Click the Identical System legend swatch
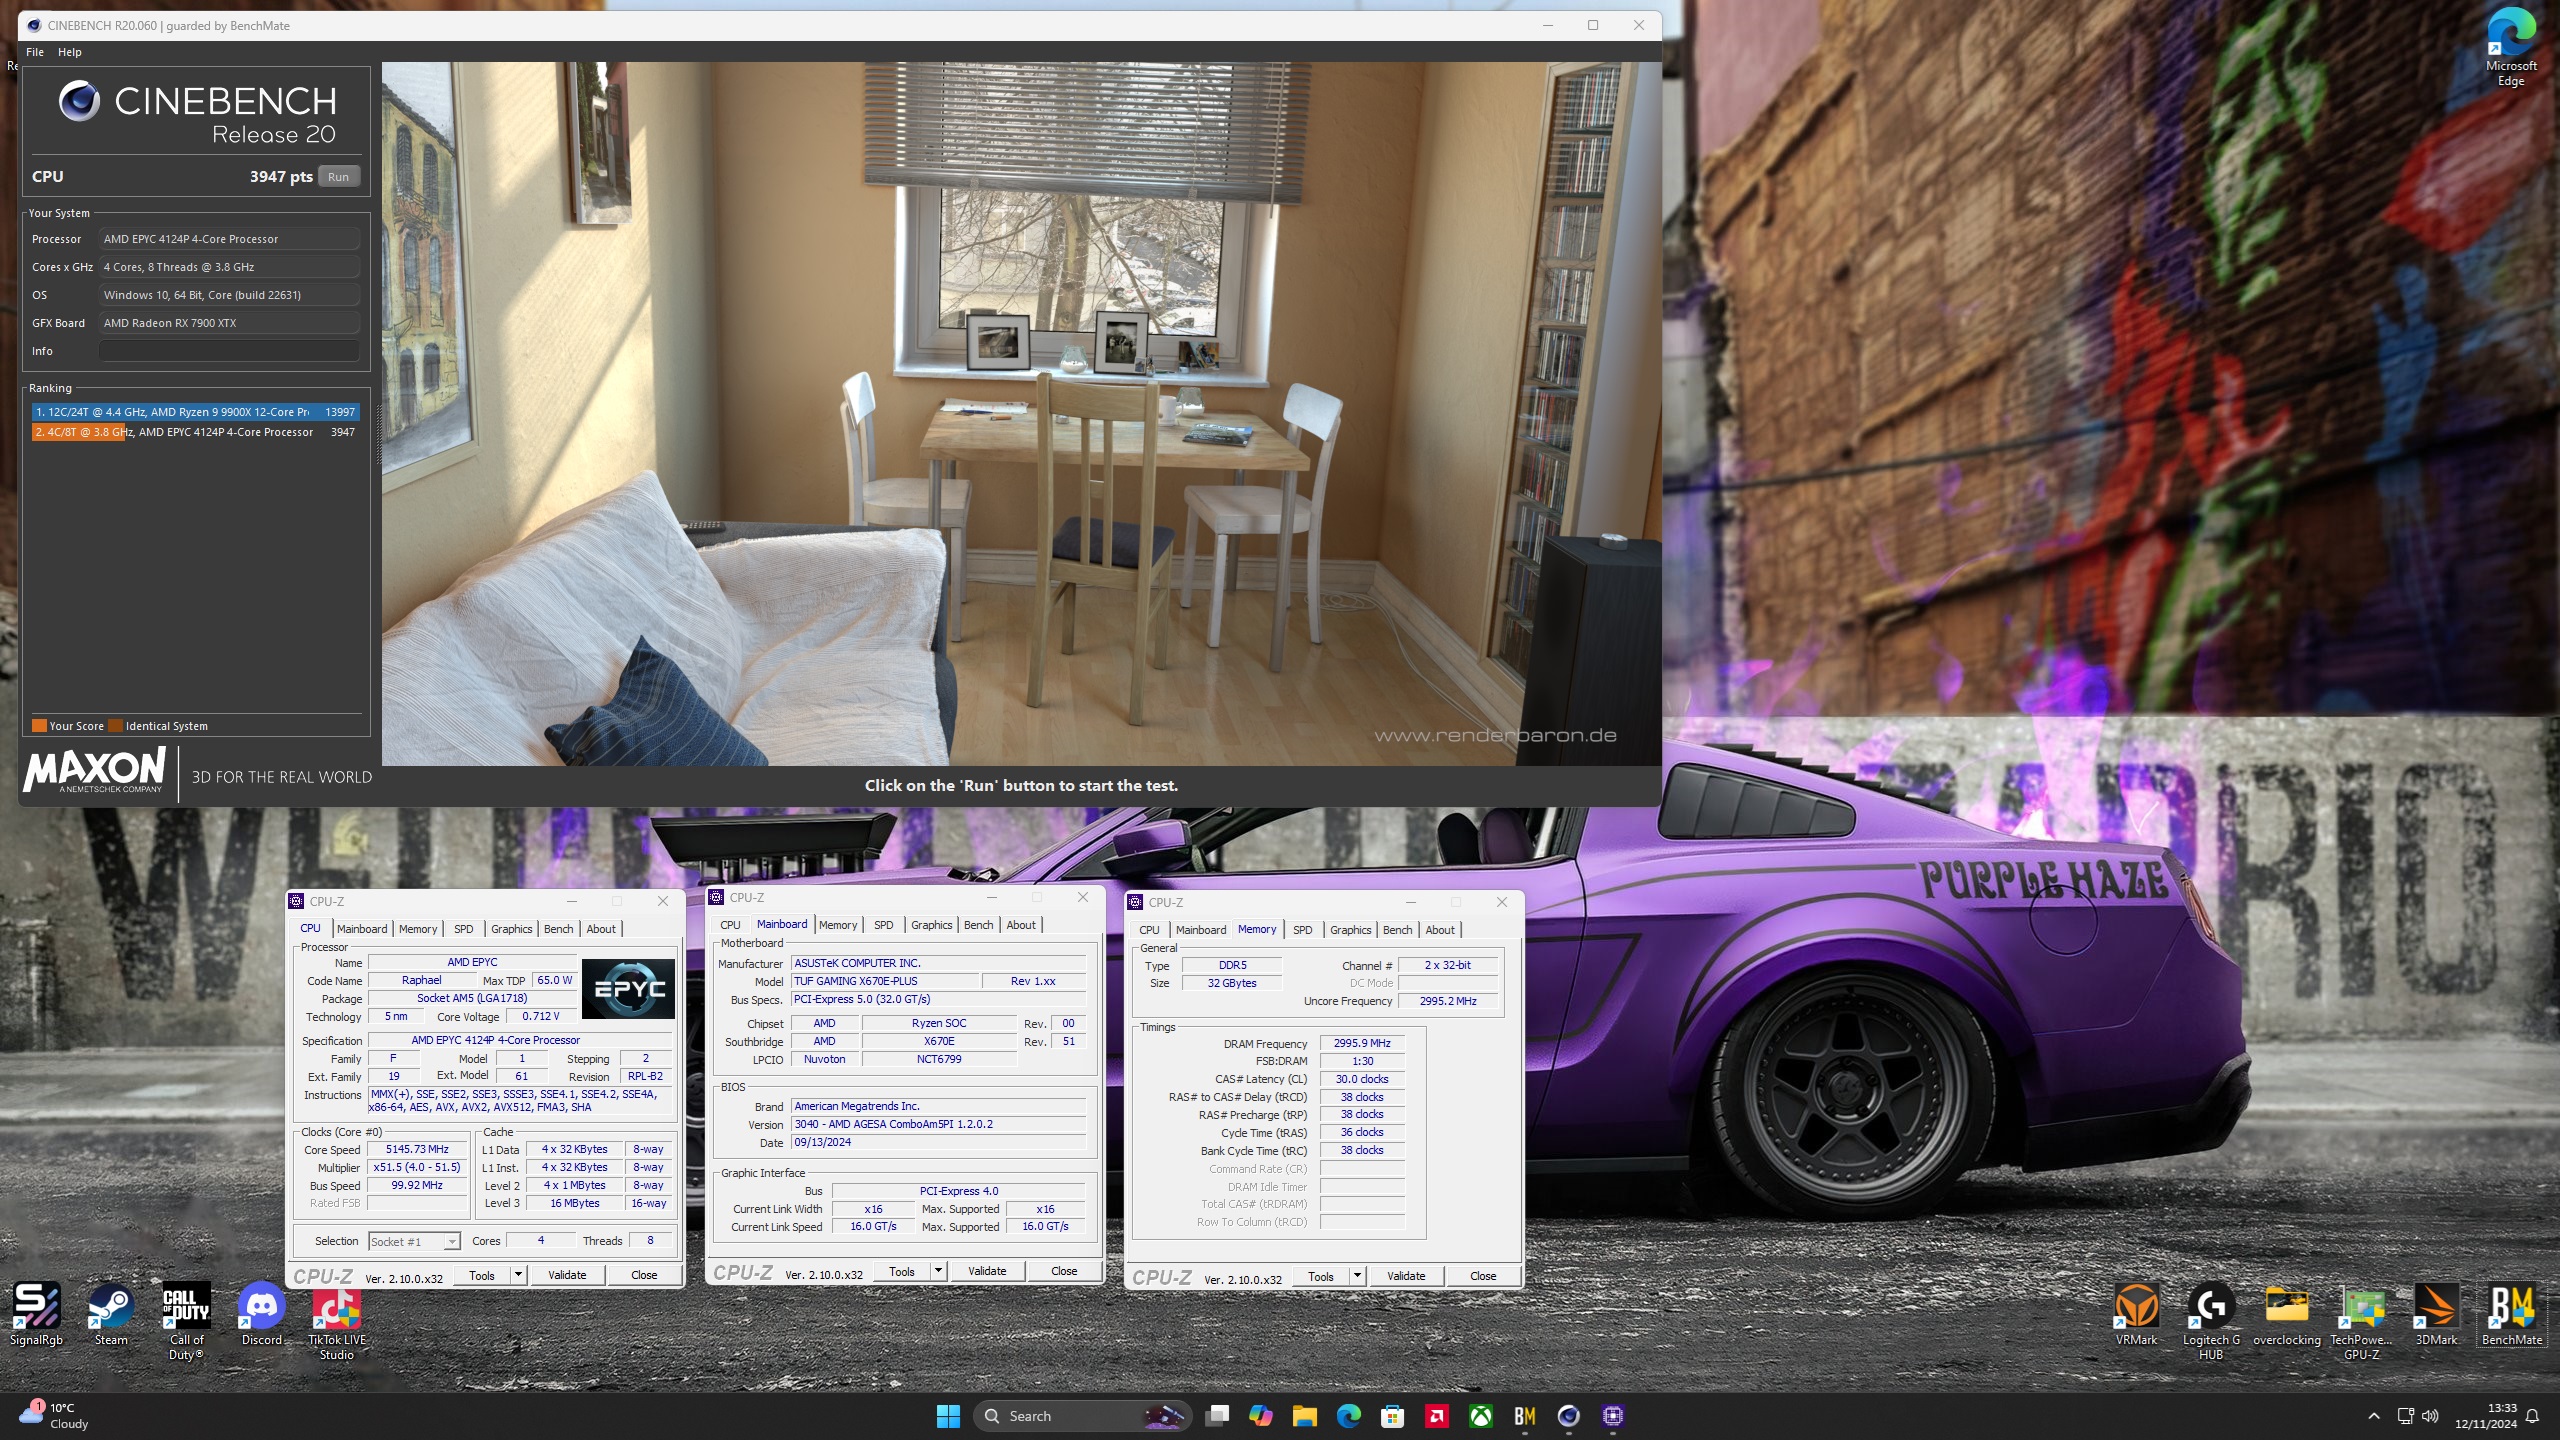The image size is (2560, 1440). click(x=115, y=726)
